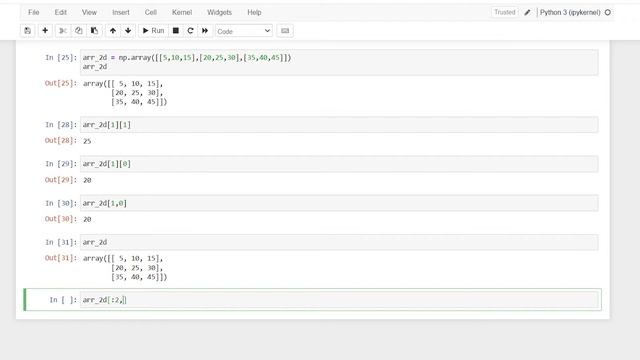The height and width of the screenshot is (360, 640).
Task: Click into cell In [25] defining arr_2d
Action: pyautogui.click(x=339, y=62)
